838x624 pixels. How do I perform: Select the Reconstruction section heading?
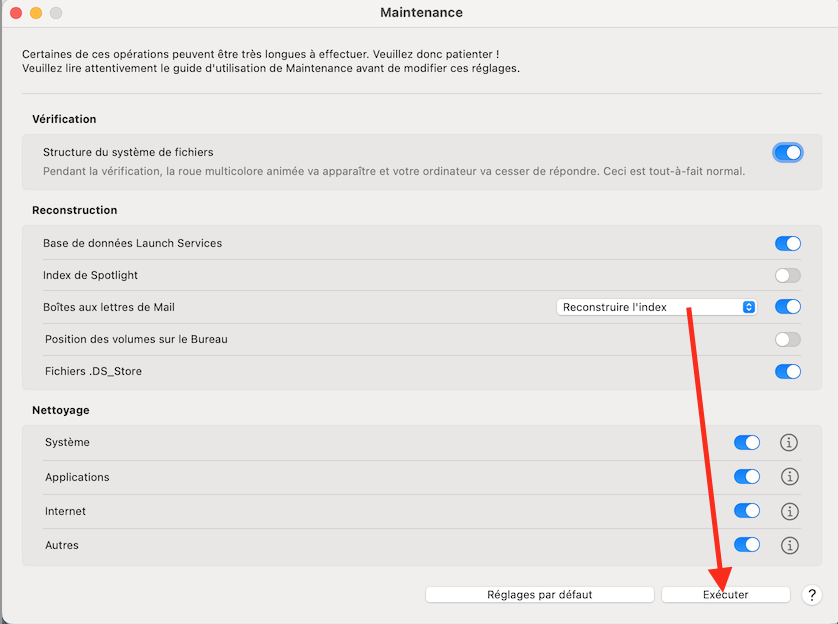[74, 210]
